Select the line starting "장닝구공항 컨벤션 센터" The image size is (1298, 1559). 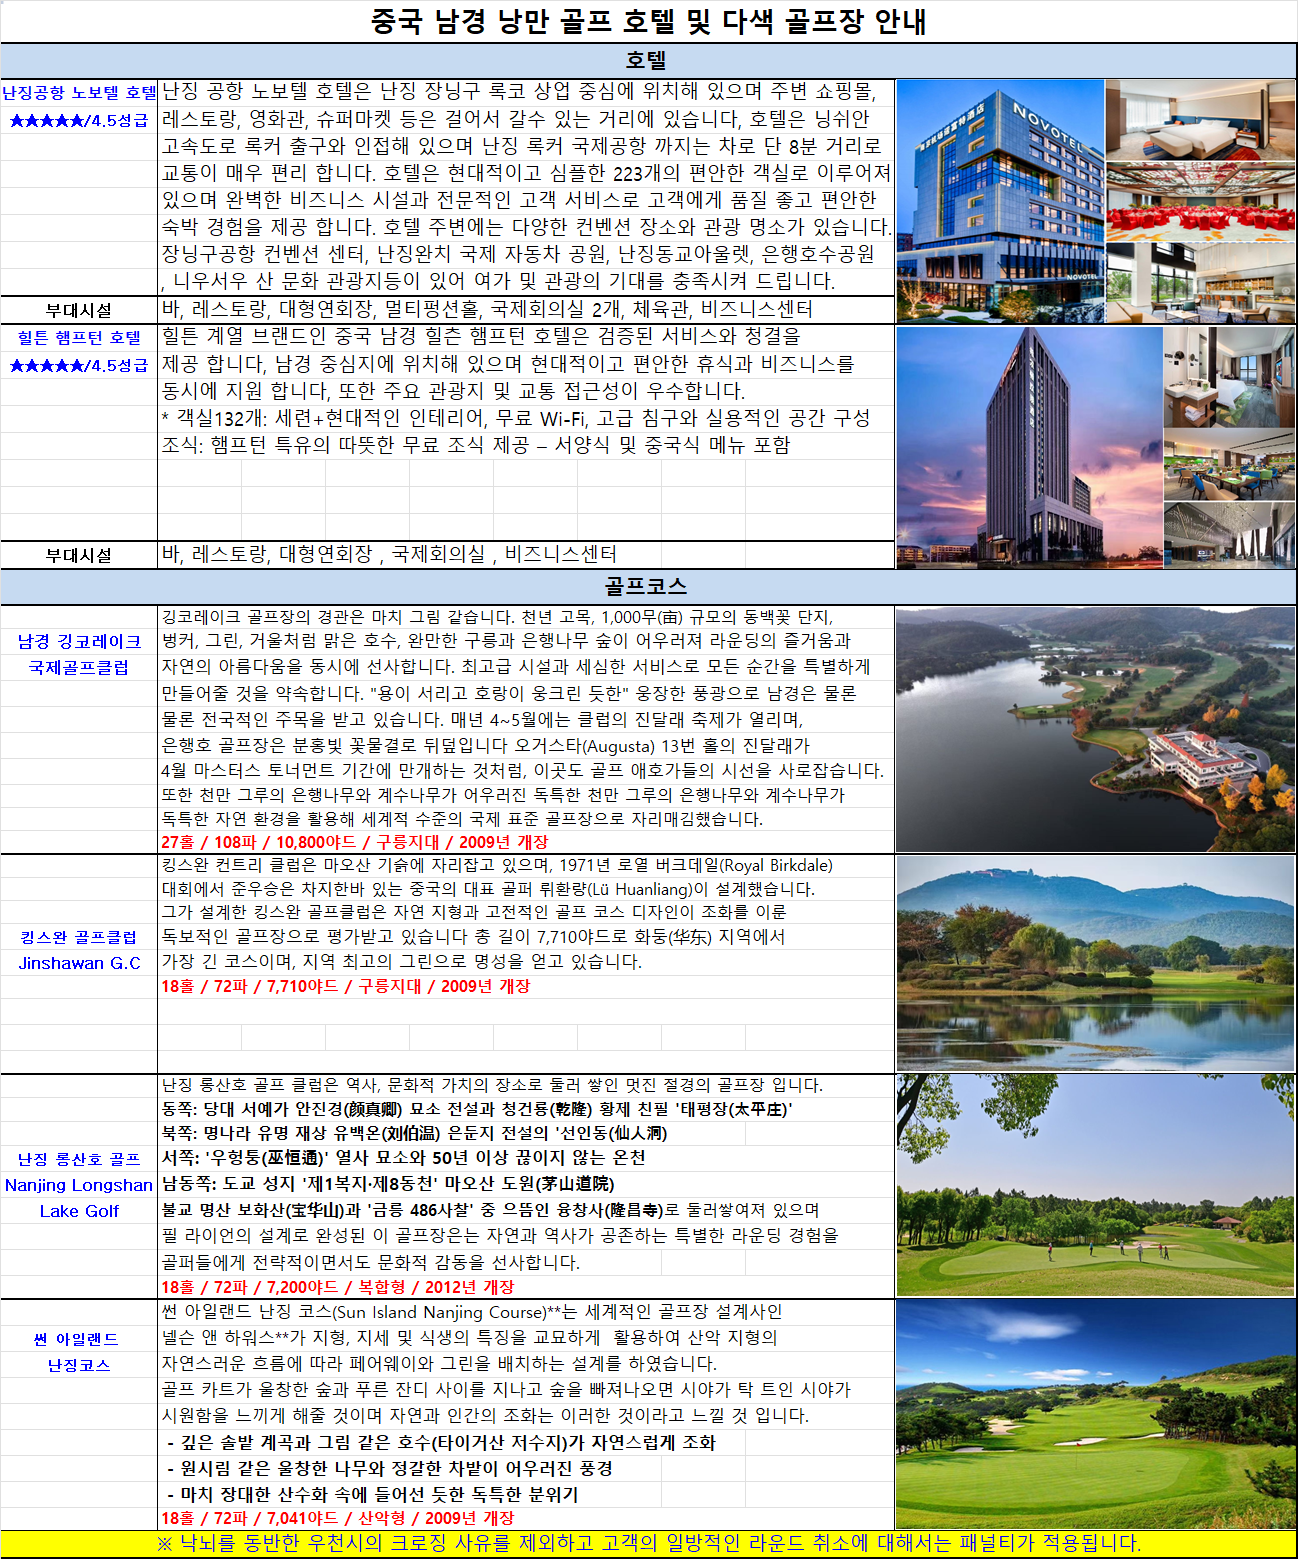pos(518,254)
